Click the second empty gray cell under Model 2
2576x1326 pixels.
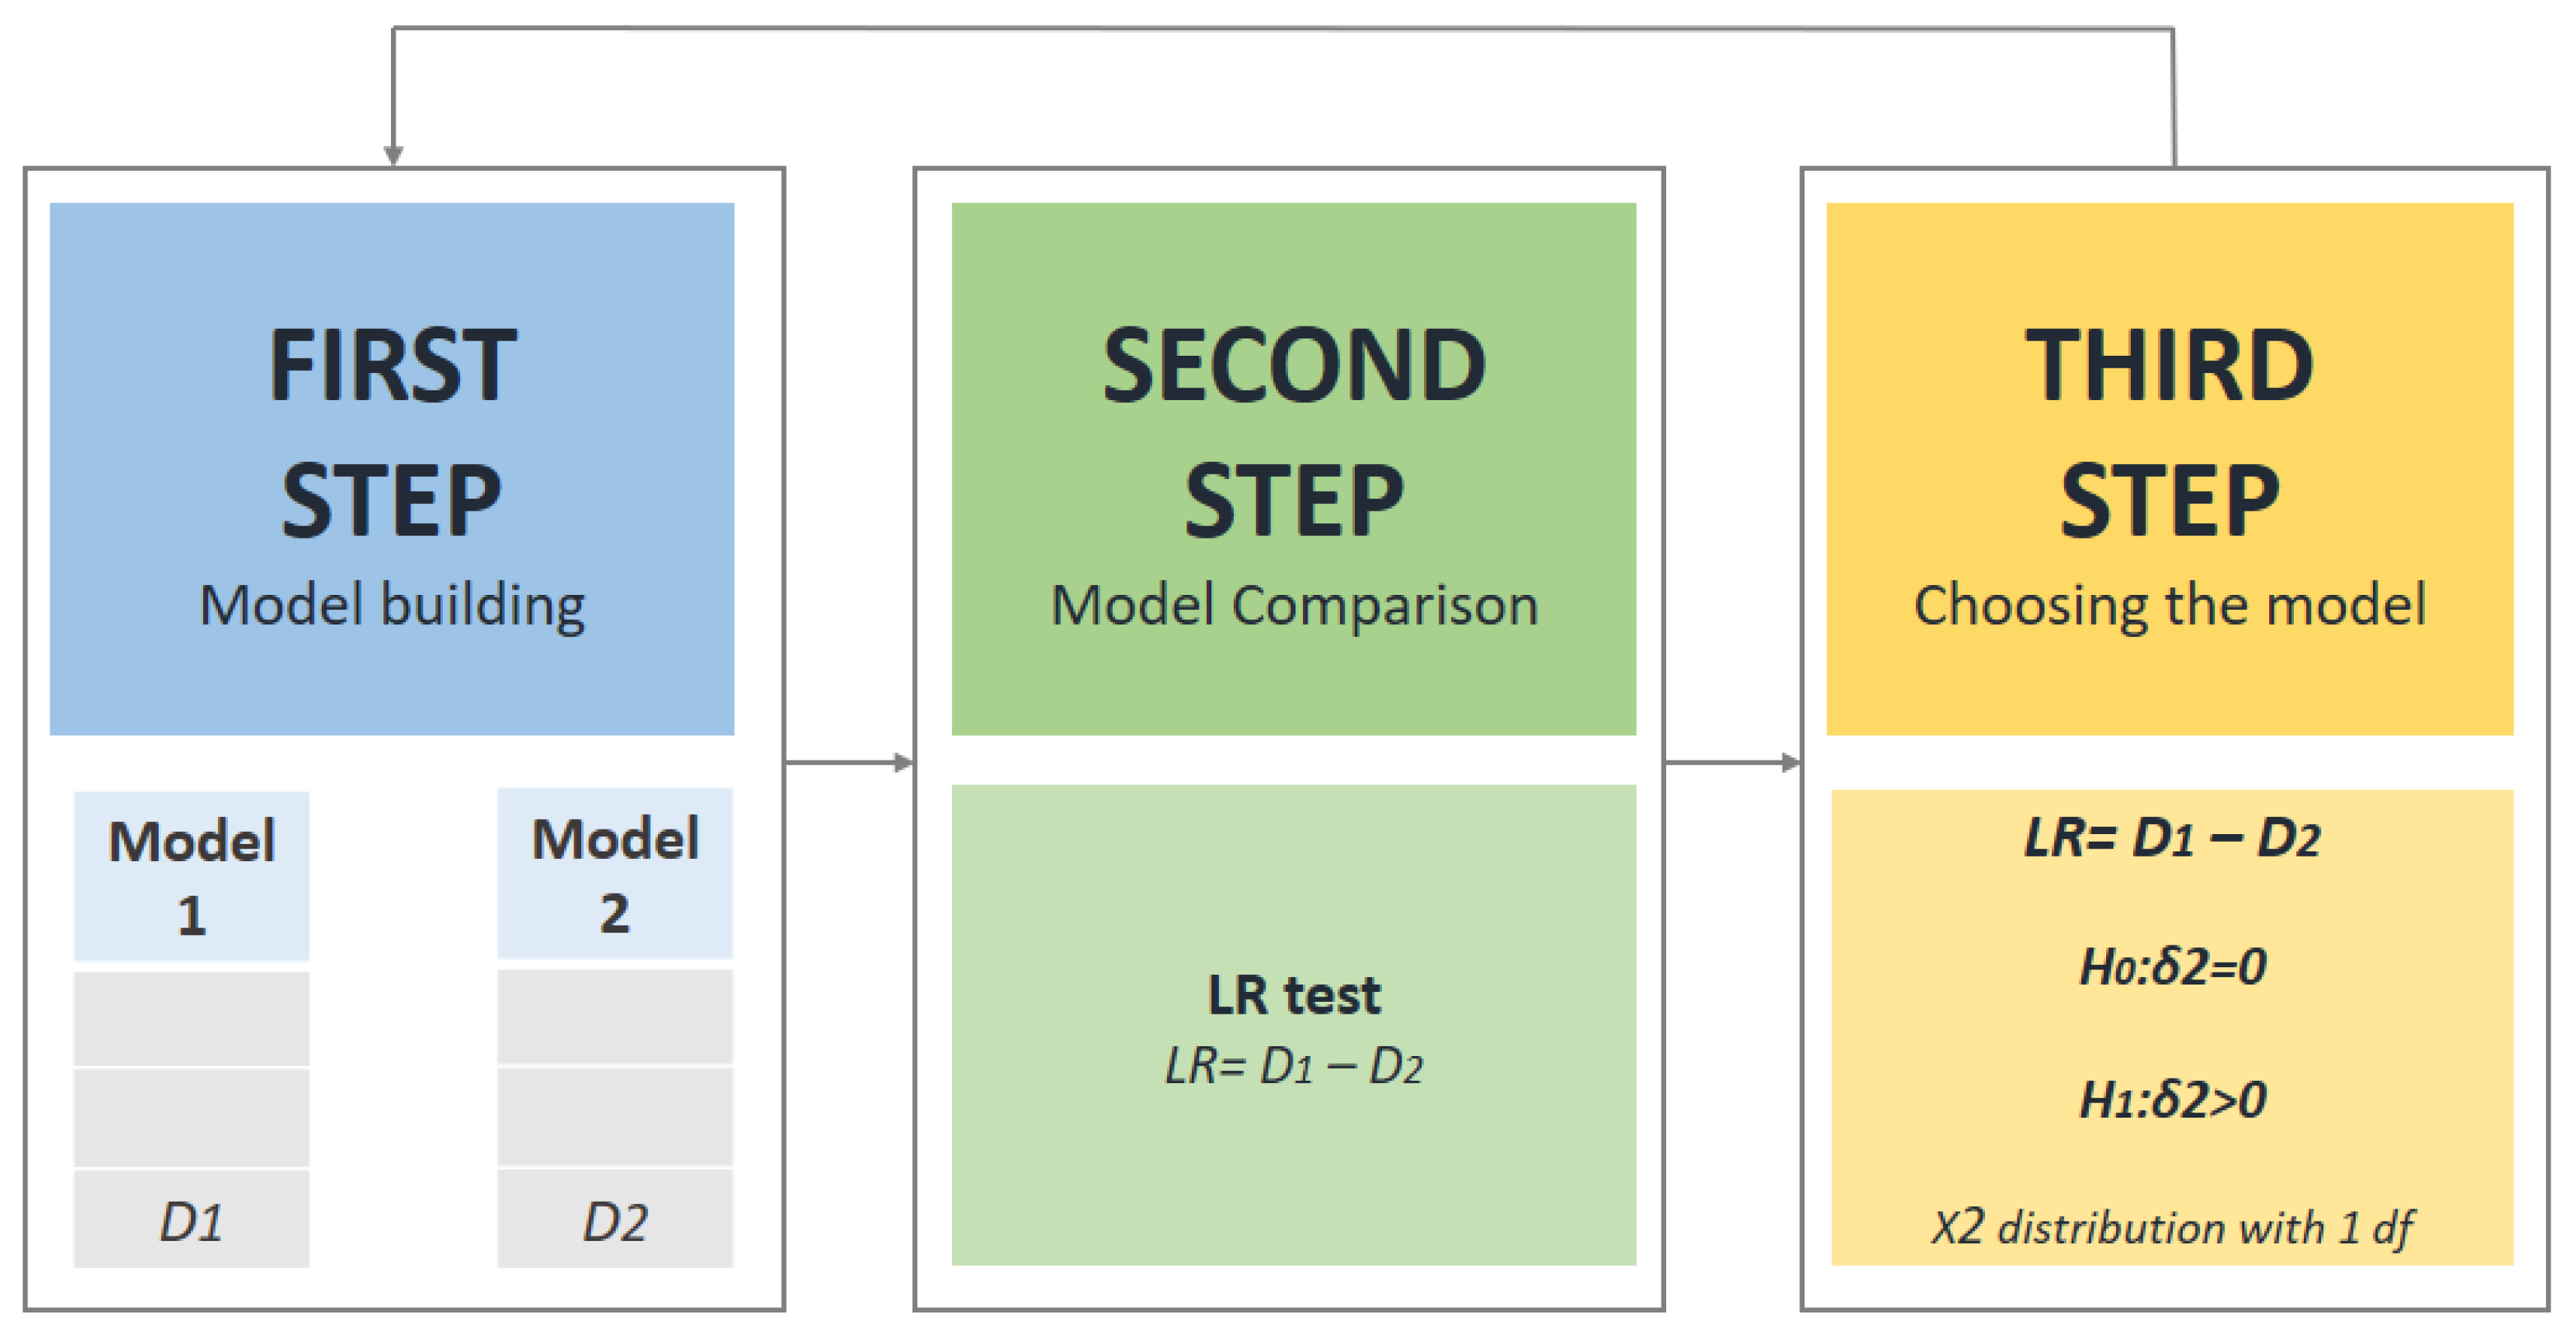point(615,1116)
